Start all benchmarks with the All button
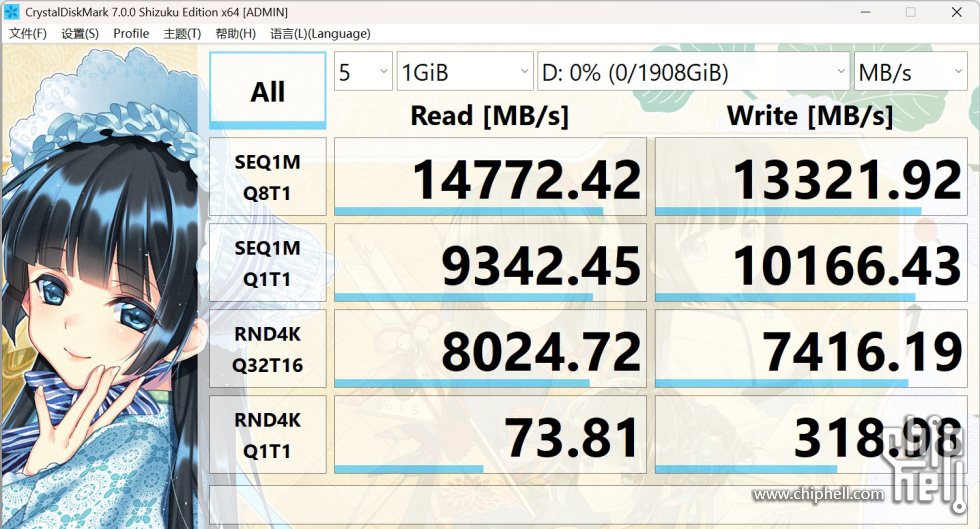980x529 pixels. (268, 91)
